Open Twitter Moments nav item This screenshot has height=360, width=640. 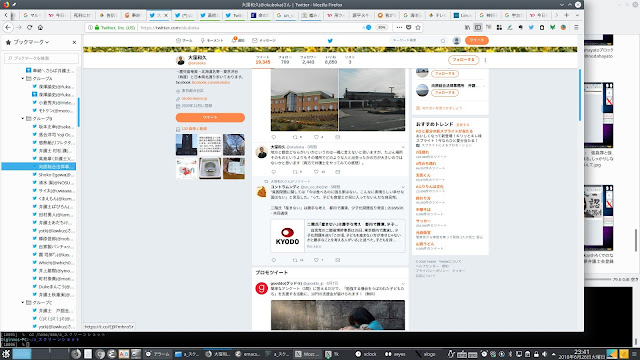point(212,40)
